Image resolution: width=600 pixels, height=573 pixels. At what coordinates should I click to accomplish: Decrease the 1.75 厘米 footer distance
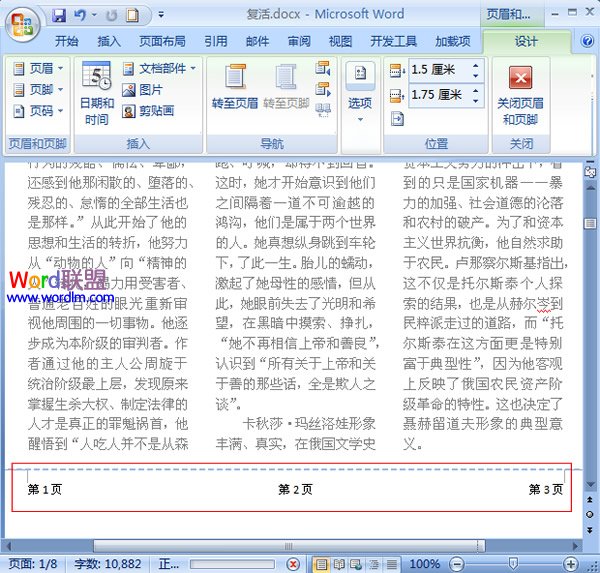tap(476, 101)
